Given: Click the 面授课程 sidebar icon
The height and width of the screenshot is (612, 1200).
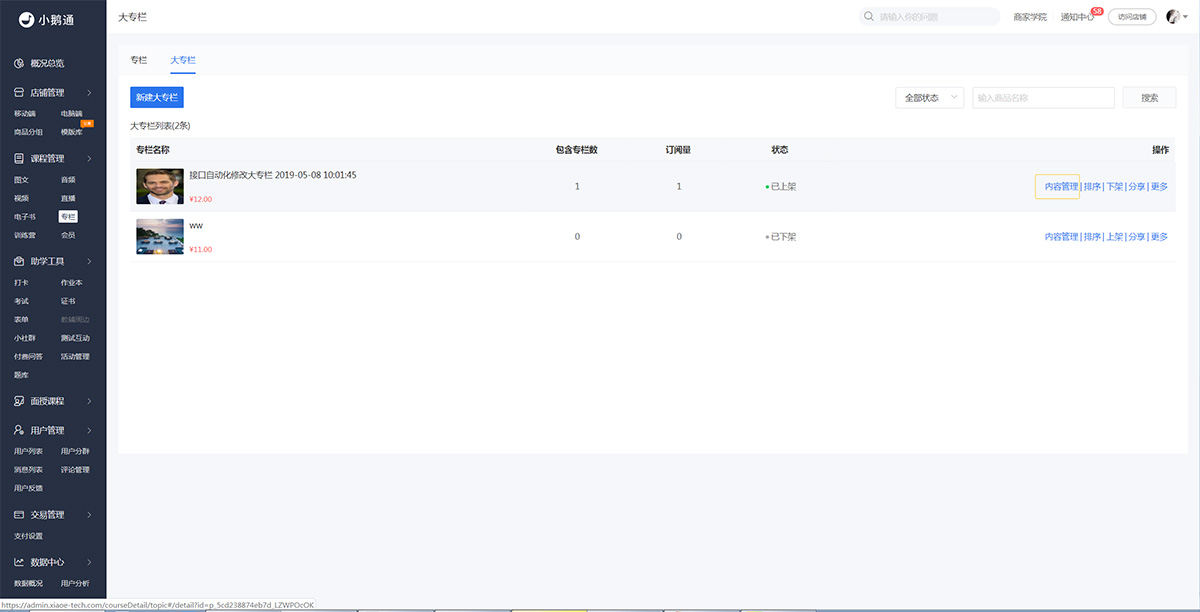Looking at the screenshot, I should click(19, 401).
